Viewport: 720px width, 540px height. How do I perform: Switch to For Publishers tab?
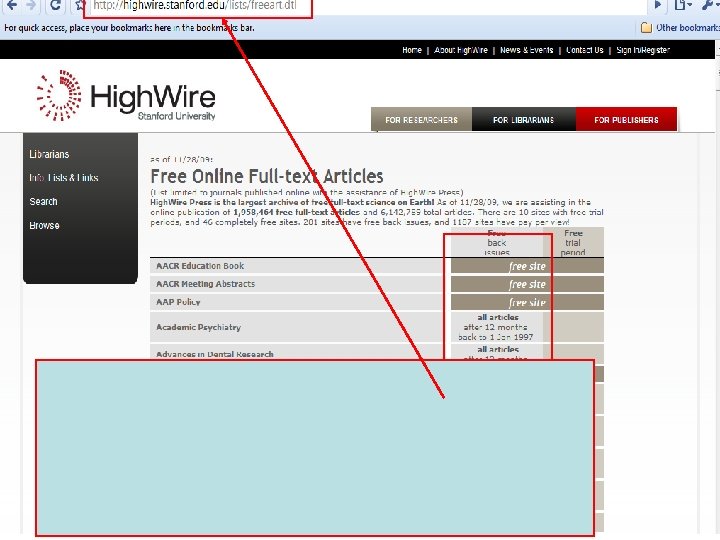click(x=626, y=120)
